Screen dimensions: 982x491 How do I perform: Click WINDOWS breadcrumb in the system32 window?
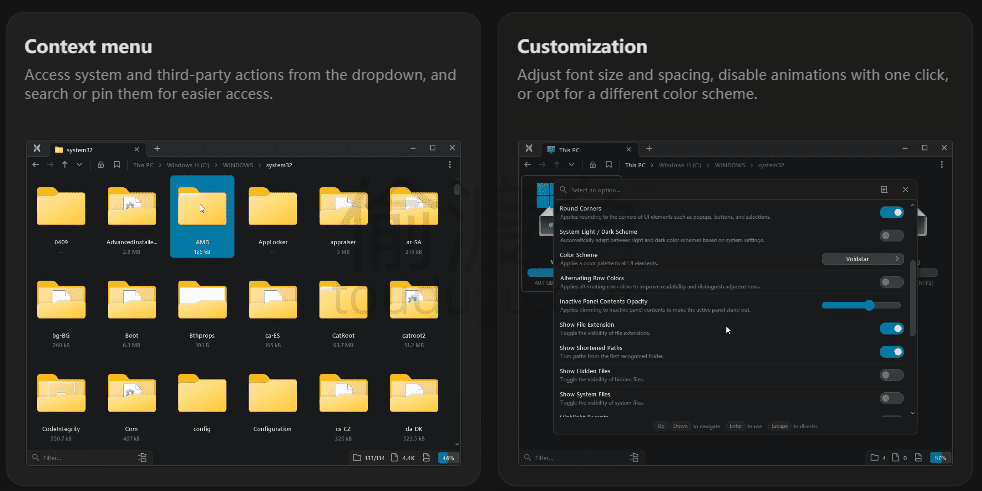coord(238,165)
